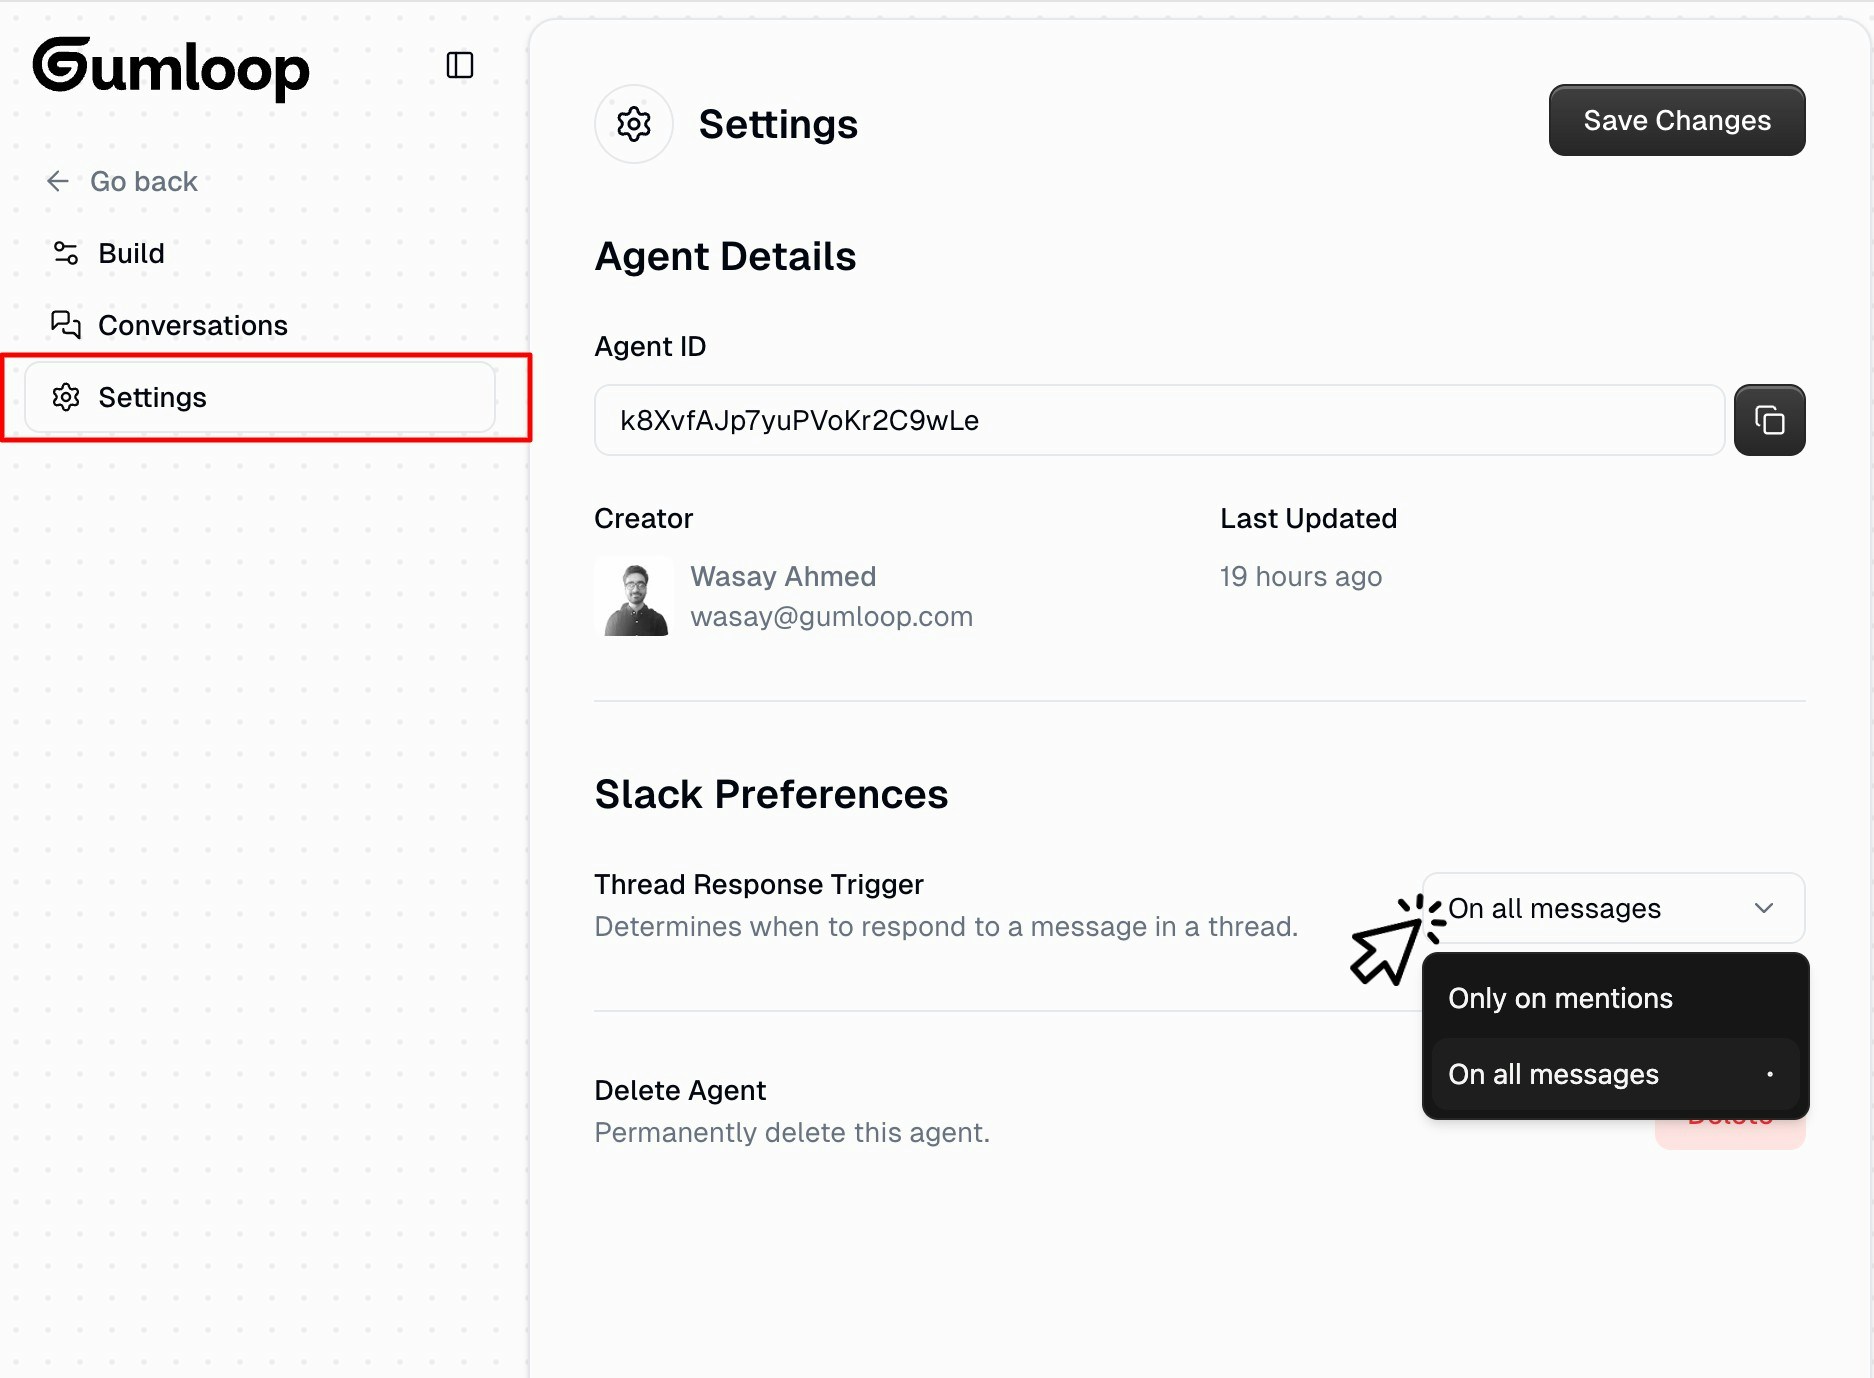Image resolution: width=1874 pixels, height=1378 pixels.
Task: Copy the Agent ID with the copy icon
Action: point(1769,420)
